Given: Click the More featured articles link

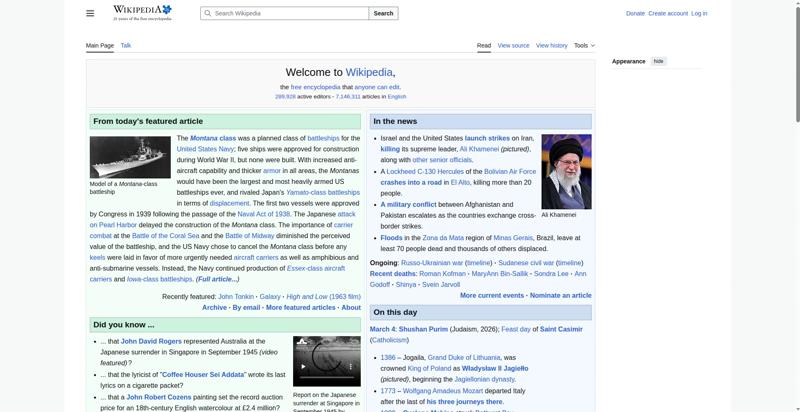Looking at the screenshot, I should point(300,308).
